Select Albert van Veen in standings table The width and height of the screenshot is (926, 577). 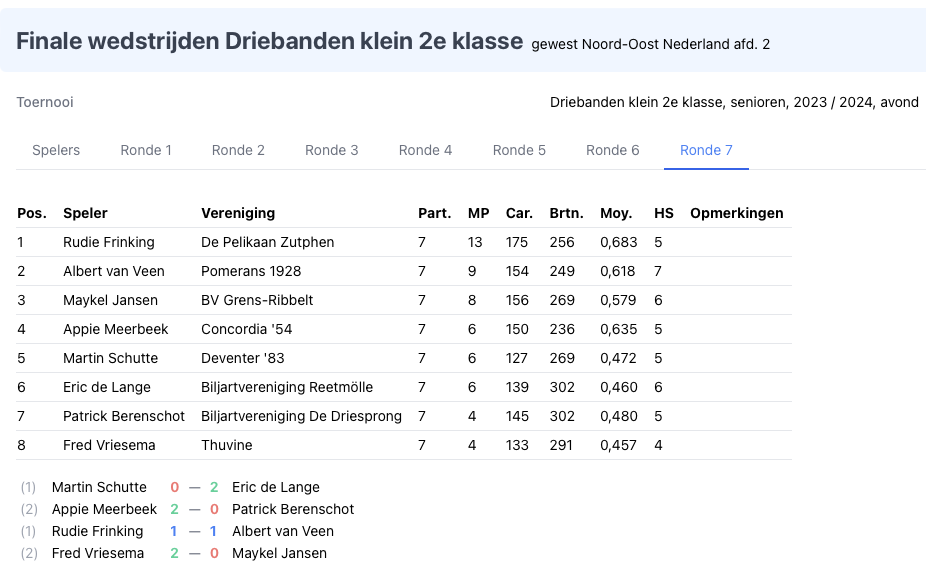[114, 271]
